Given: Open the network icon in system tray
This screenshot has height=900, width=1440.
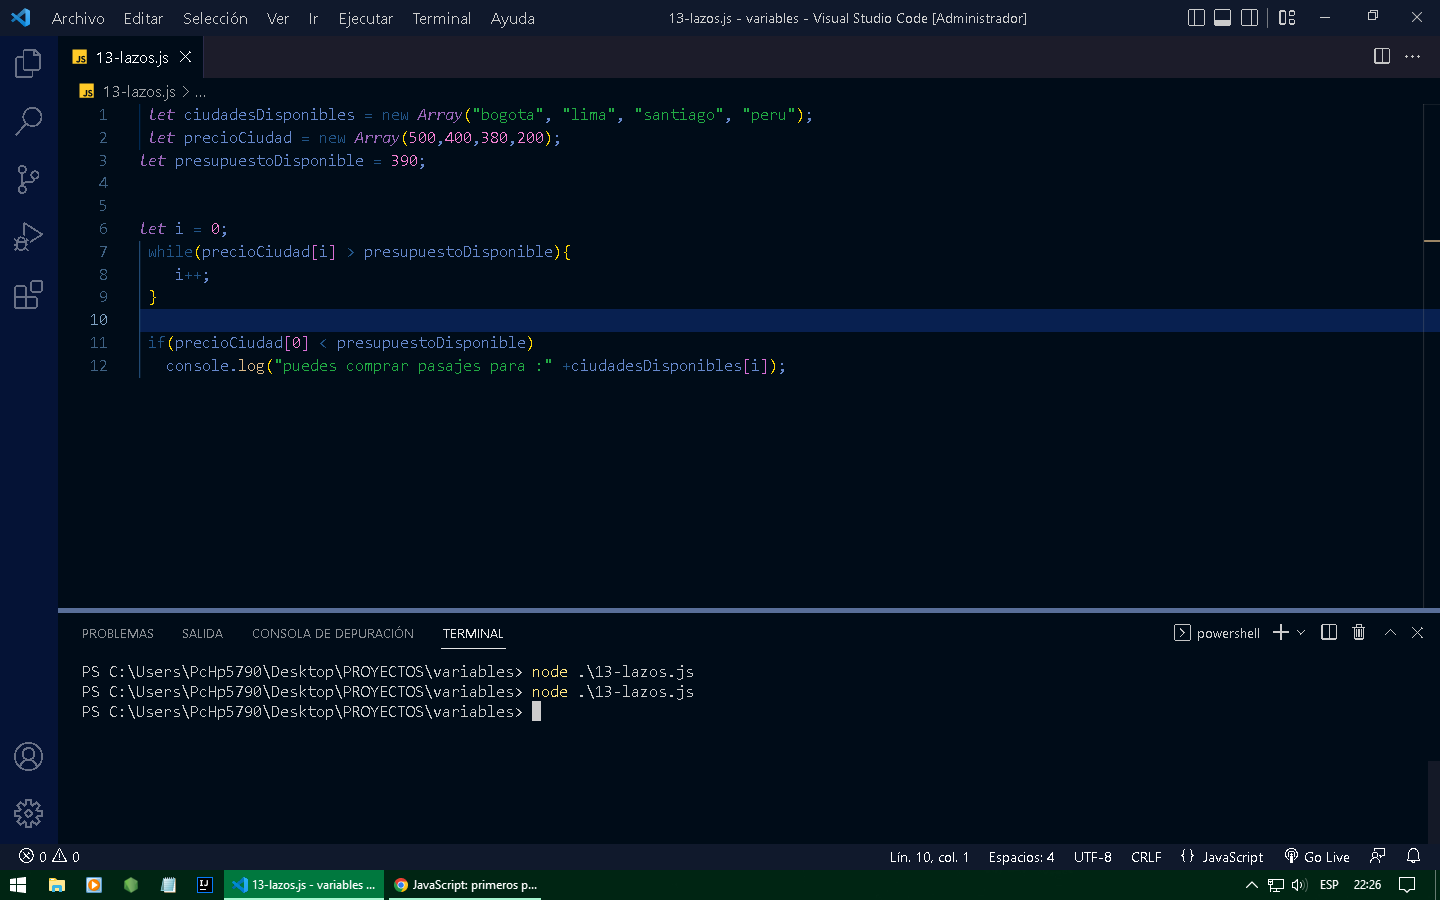Looking at the screenshot, I should (1275, 885).
